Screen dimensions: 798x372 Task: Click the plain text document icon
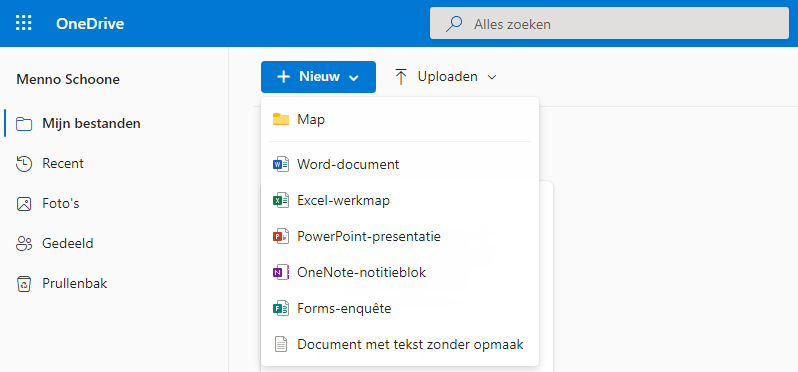[281, 345]
